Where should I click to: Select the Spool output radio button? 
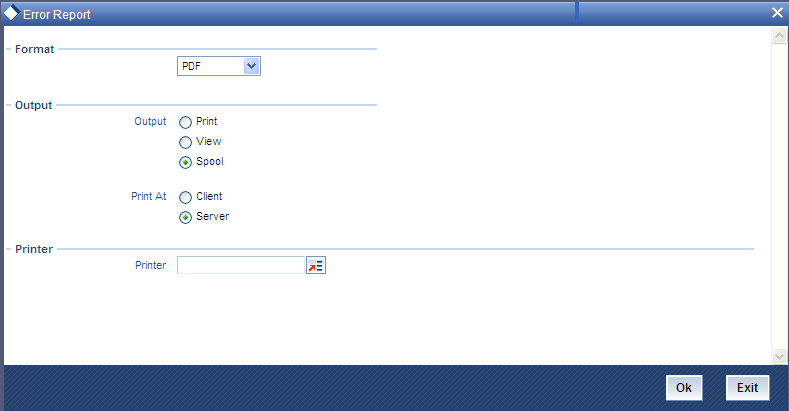(x=186, y=162)
